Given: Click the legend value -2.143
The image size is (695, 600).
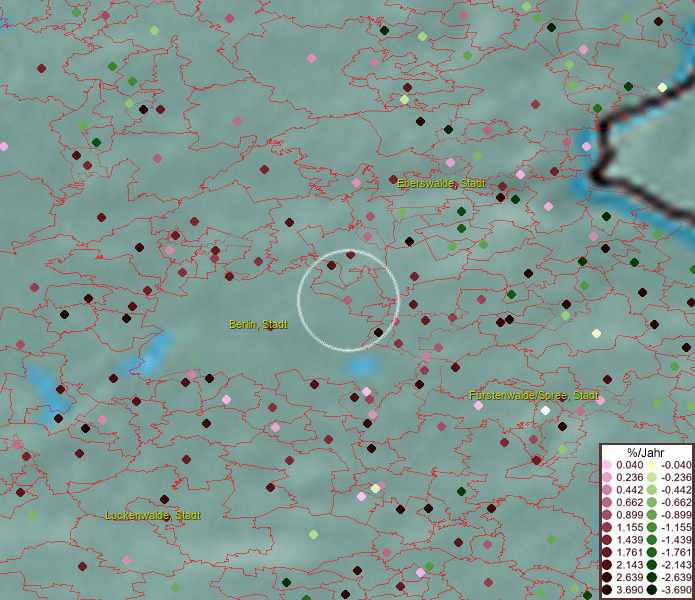Looking at the screenshot, I should (x=676, y=565).
